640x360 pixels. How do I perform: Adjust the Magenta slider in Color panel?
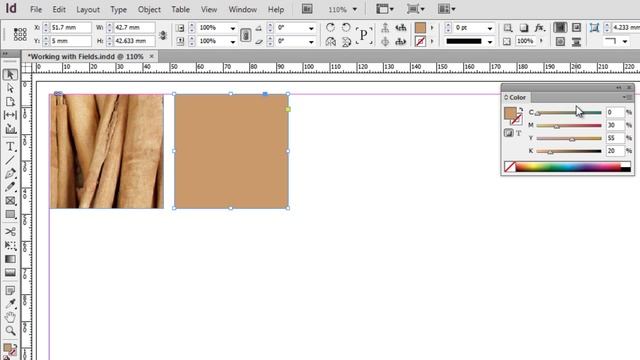tap(569, 126)
